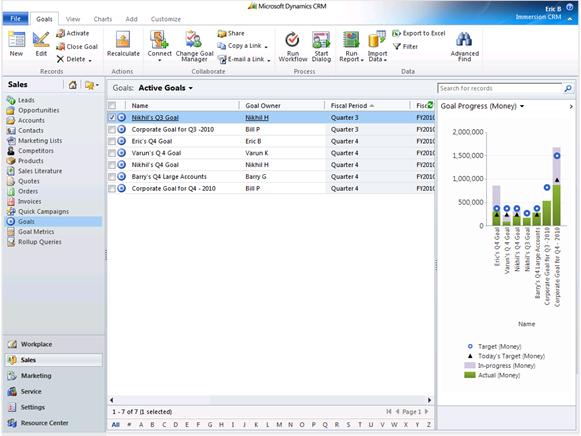Open the Active Goals view dropdown
Image resolution: width=581 pixels, height=436 pixels.
pos(191,88)
